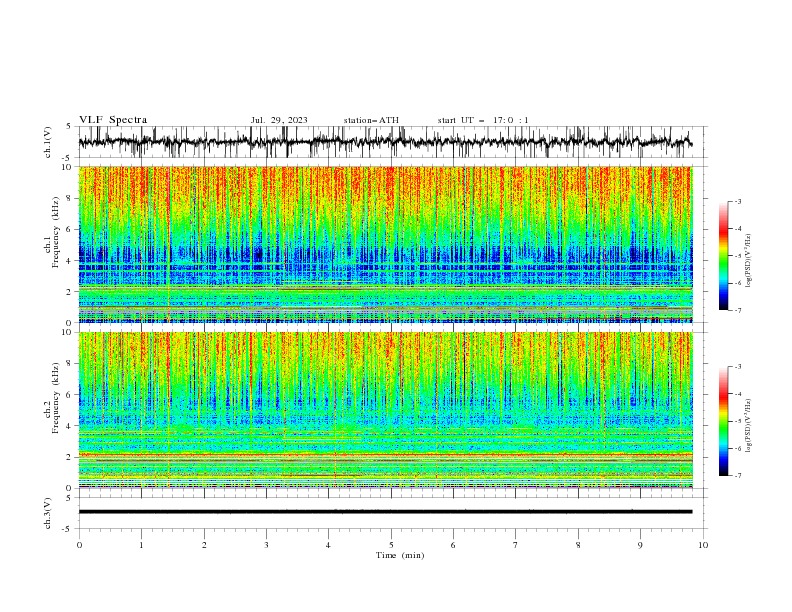
Task: Click the "-5" value on ch.2 colorbar
Action: click(737, 421)
